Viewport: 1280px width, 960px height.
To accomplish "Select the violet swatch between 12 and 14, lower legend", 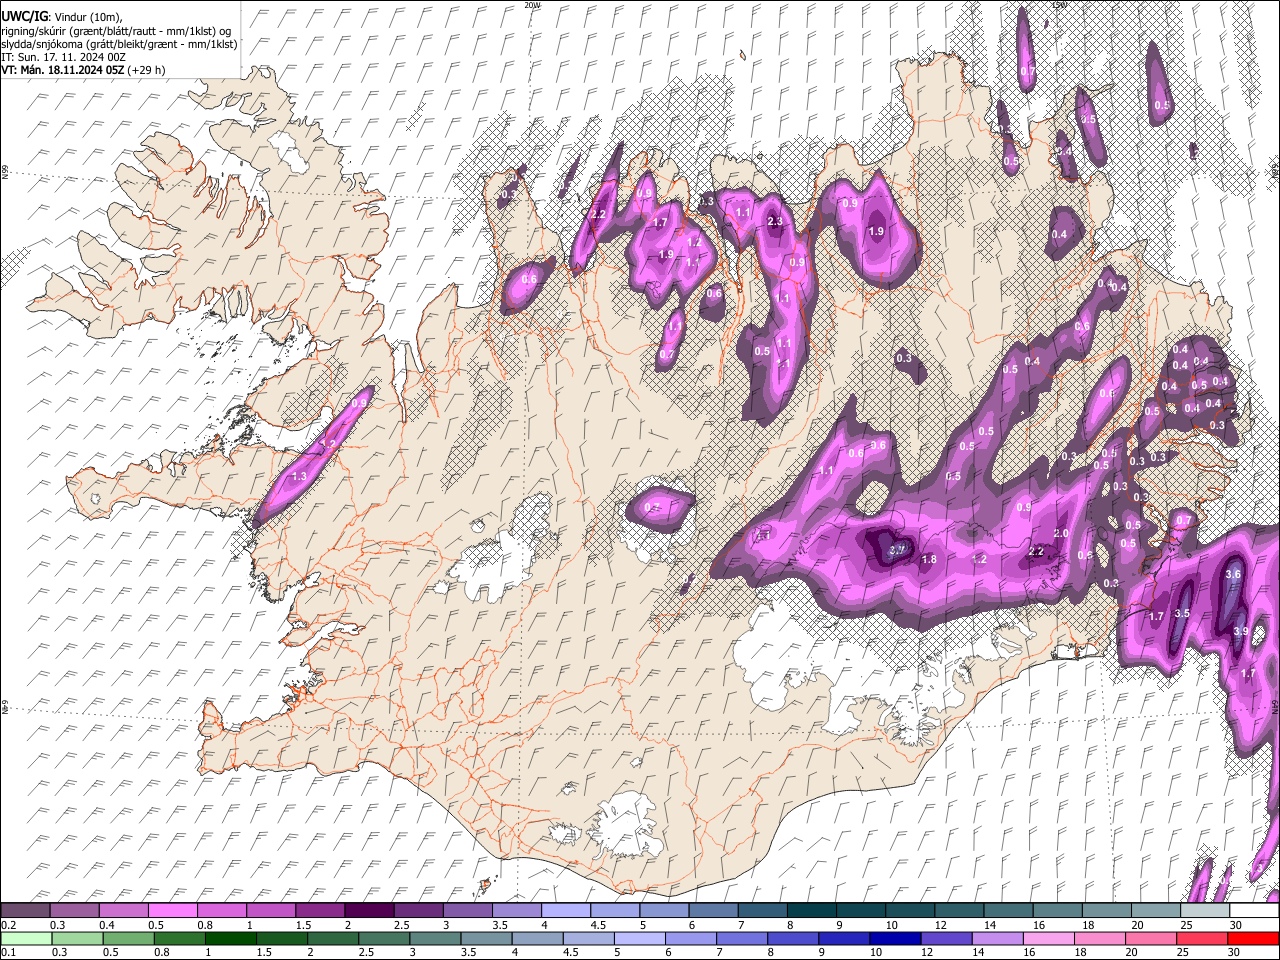I will (x=947, y=938).
